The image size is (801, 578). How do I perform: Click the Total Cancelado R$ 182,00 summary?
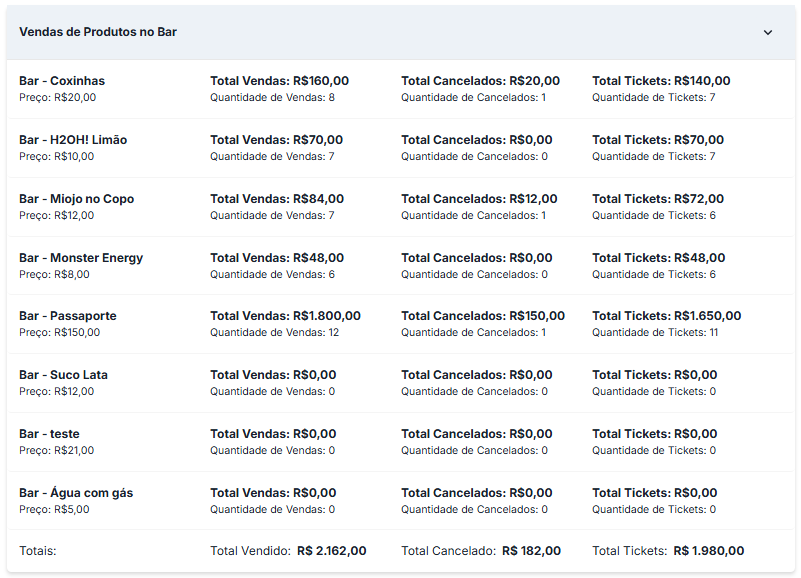pos(481,551)
